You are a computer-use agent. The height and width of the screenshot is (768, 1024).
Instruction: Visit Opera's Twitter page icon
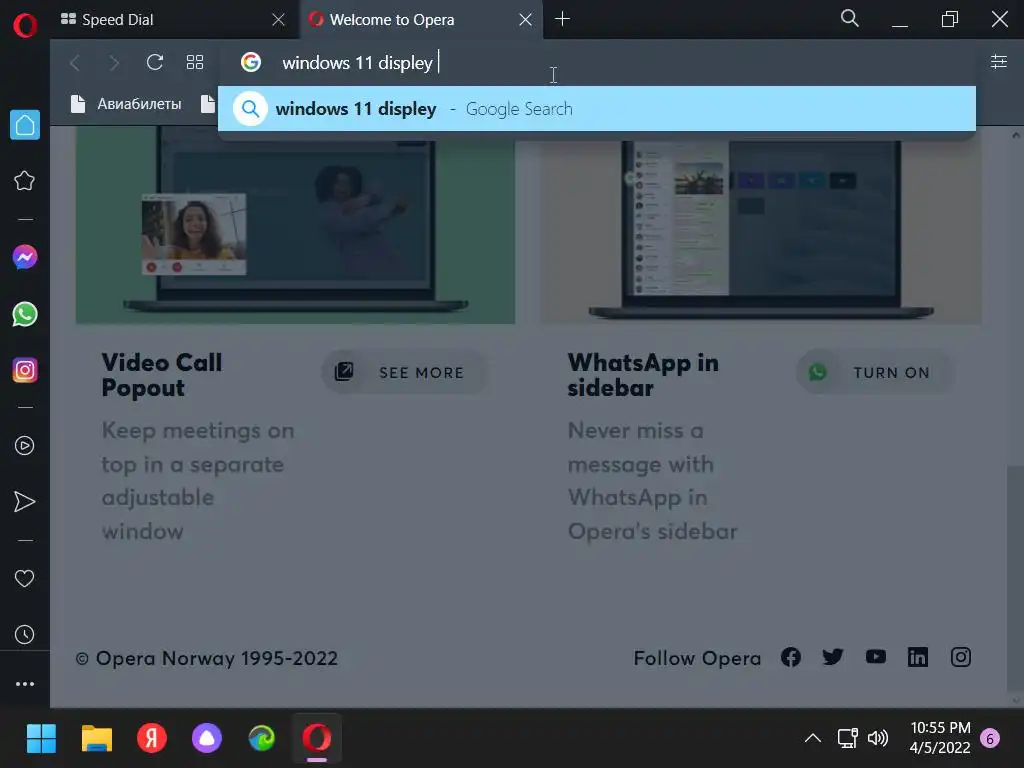tap(833, 657)
